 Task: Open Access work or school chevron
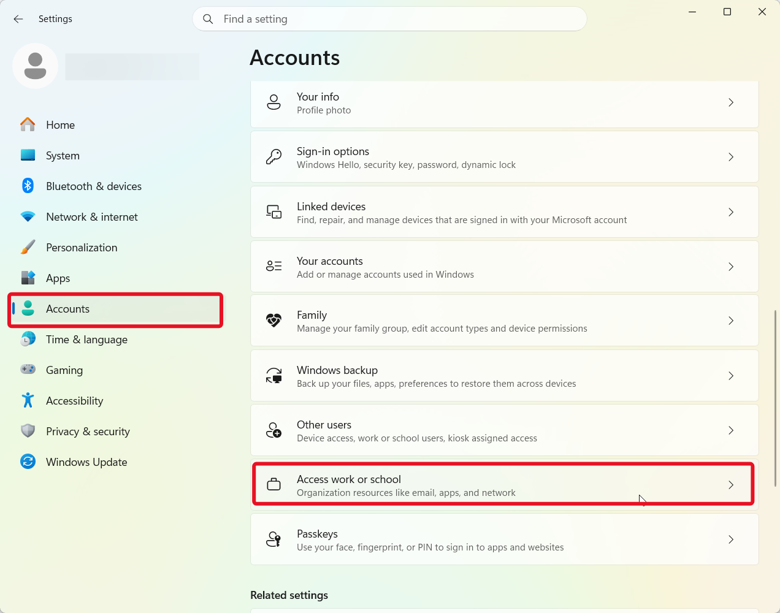[x=731, y=485]
